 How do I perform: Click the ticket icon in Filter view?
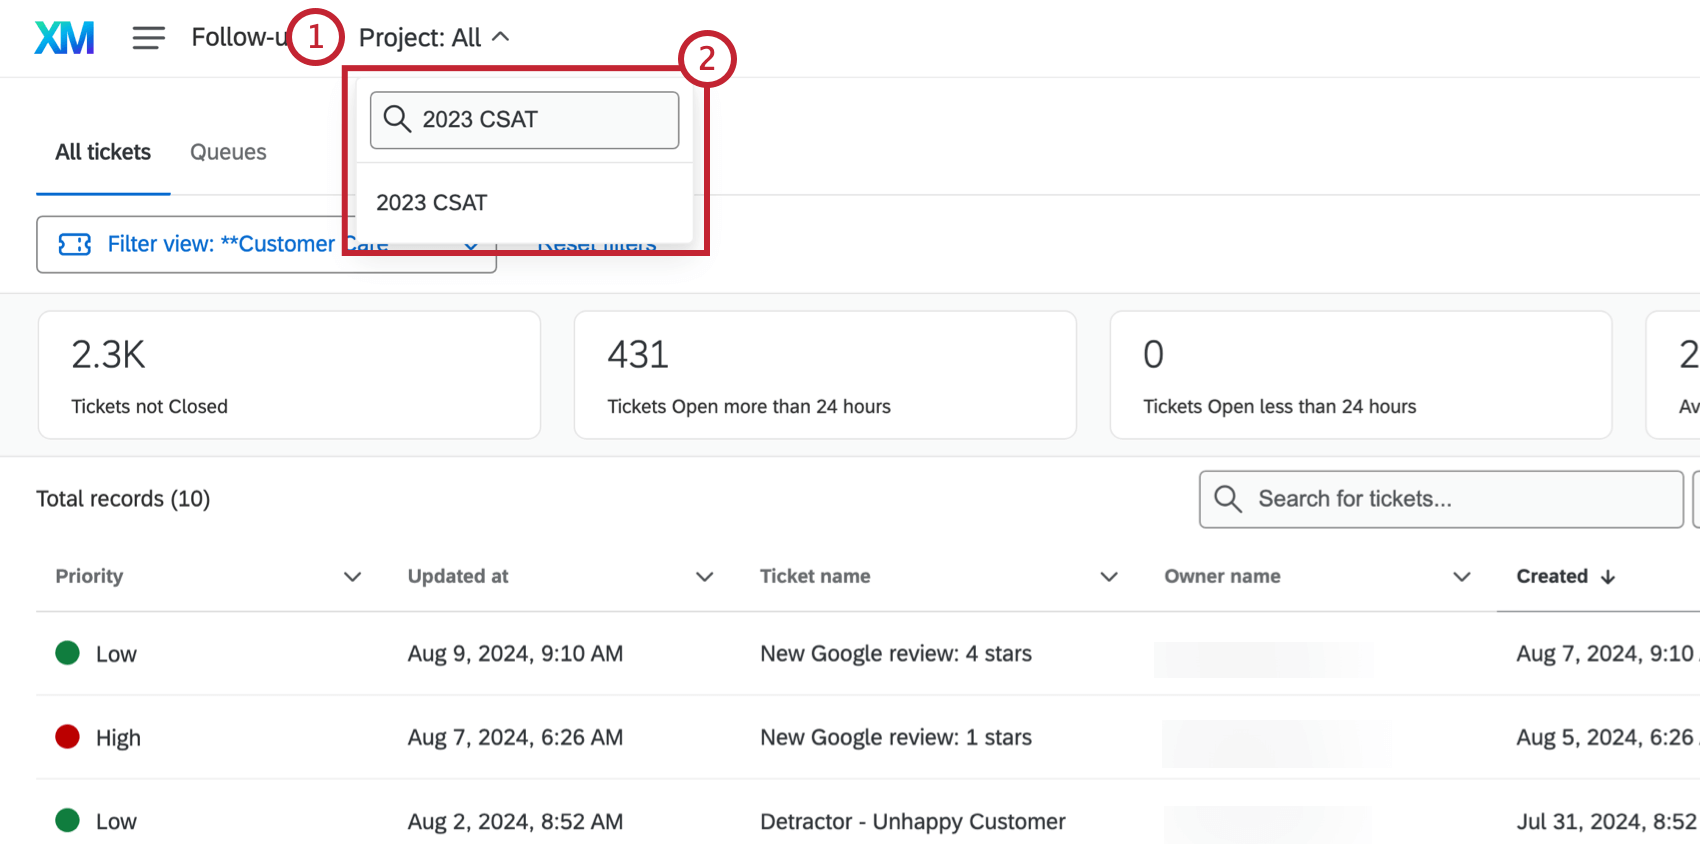click(75, 244)
